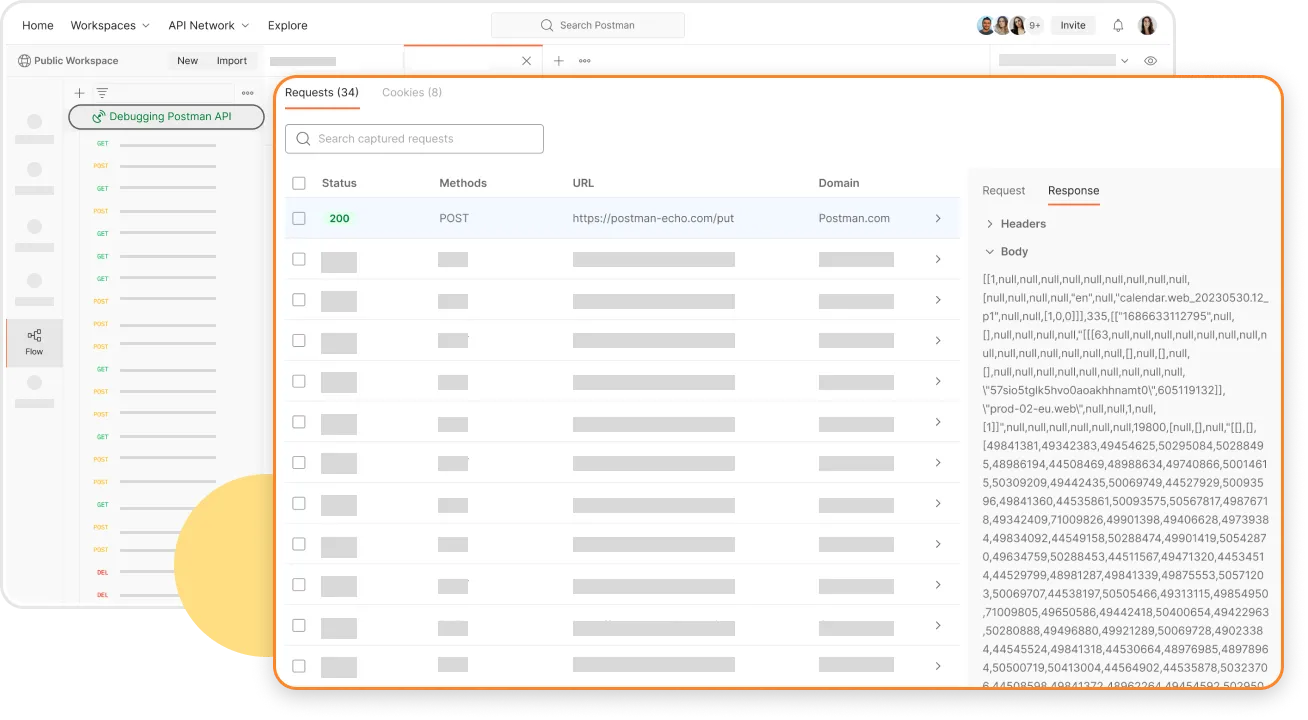Close the open request tab
The height and width of the screenshot is (720, 1308).
[x=527, y=61]
